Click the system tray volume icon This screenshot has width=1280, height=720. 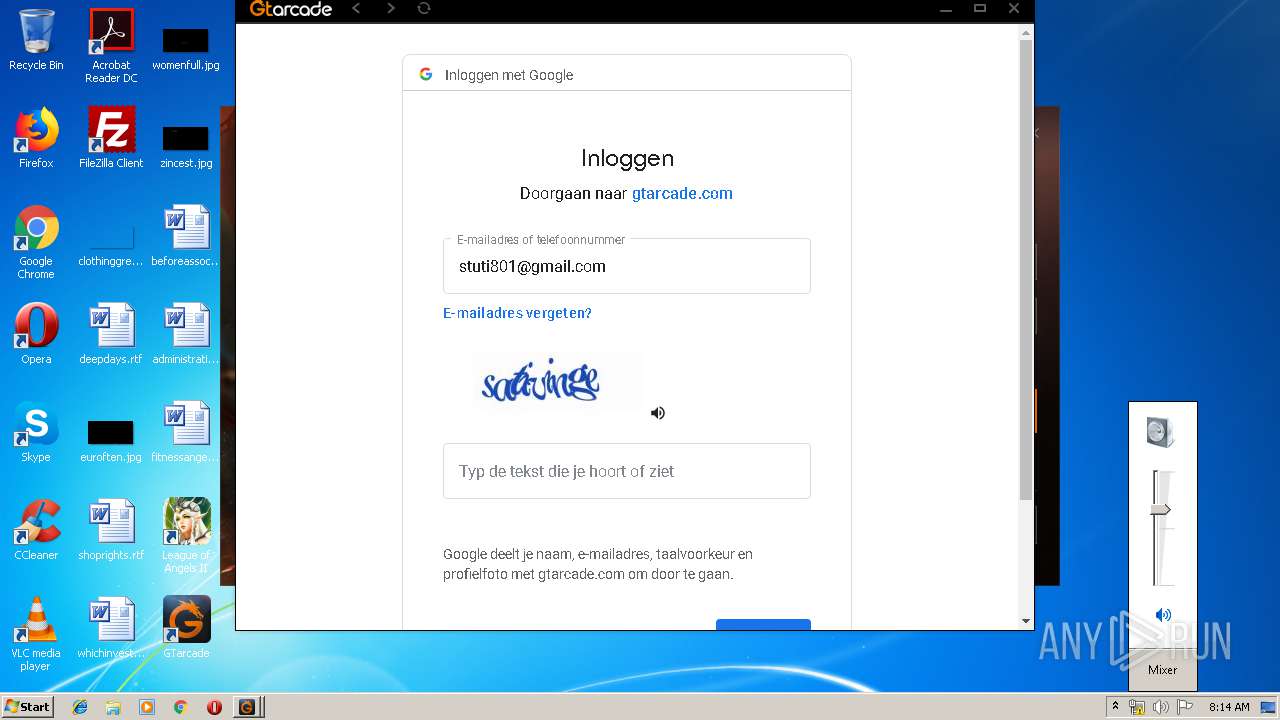(1161, 707)
